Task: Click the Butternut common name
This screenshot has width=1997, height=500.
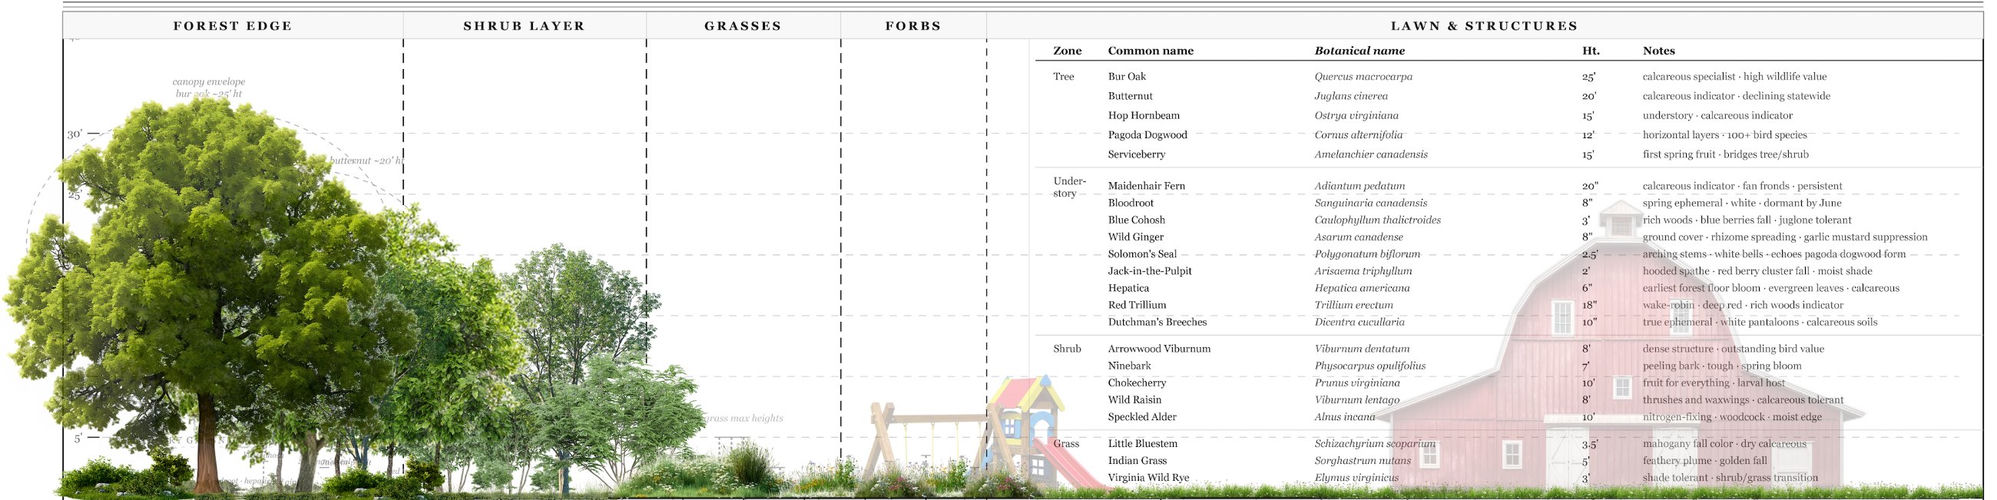Action: tap(1130, 96)
